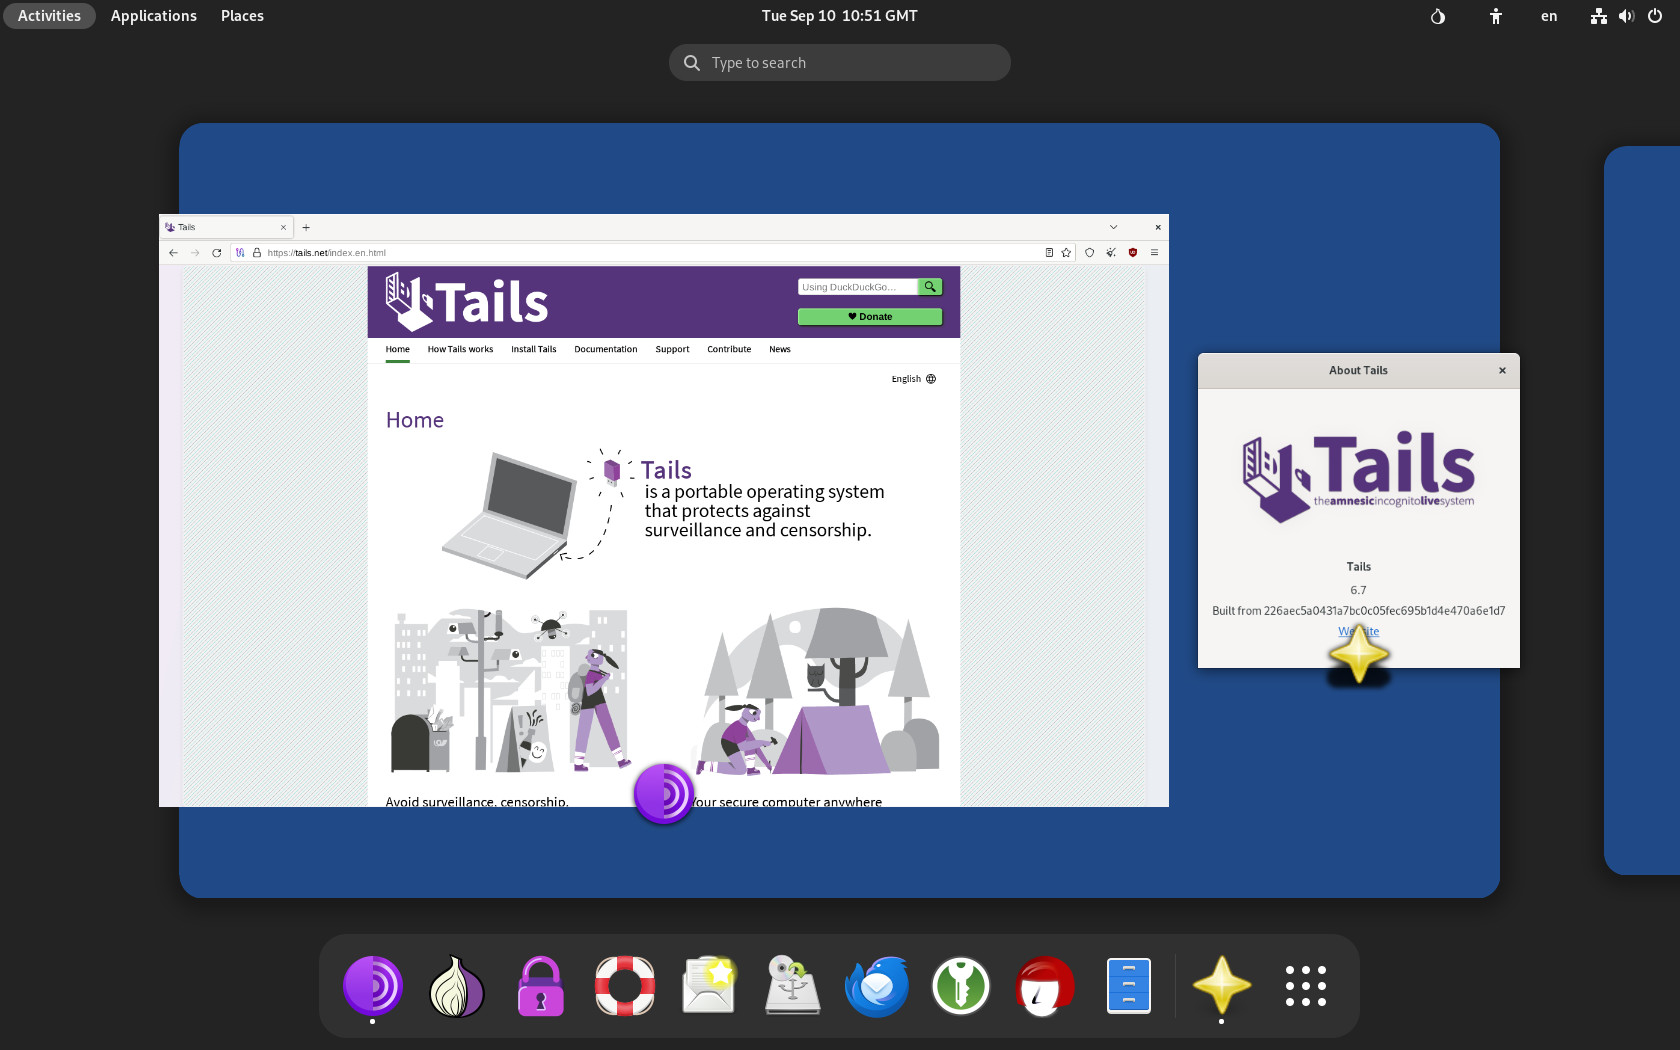Select the 'Home' site menu item
The height and width of the screenshot is (1050, 1680).
397,349
